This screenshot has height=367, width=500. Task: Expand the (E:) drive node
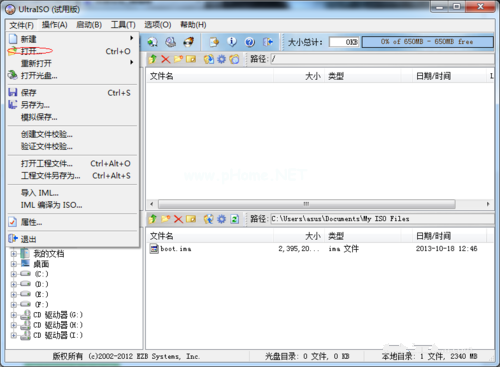(14, 294)
